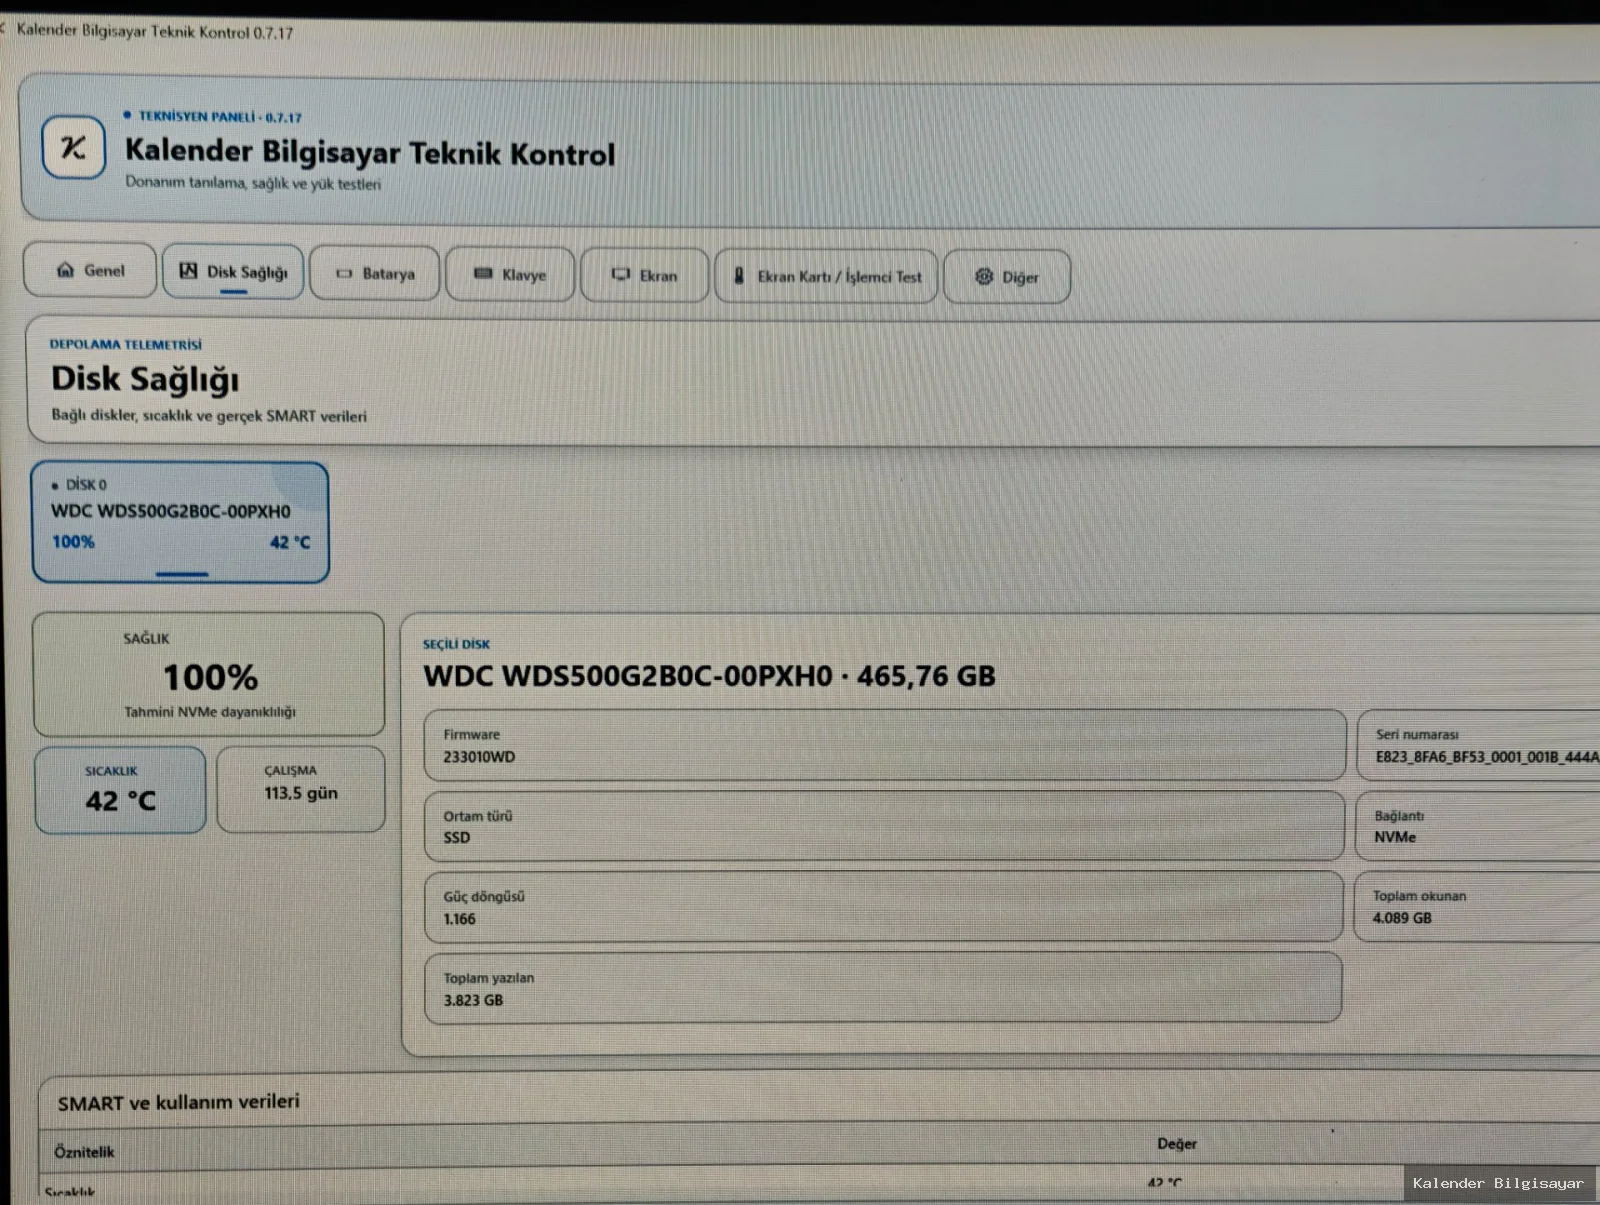The width and height of the screenshot is (1600, 1205).
Task: Click the window title bar text
Action: 155,31
